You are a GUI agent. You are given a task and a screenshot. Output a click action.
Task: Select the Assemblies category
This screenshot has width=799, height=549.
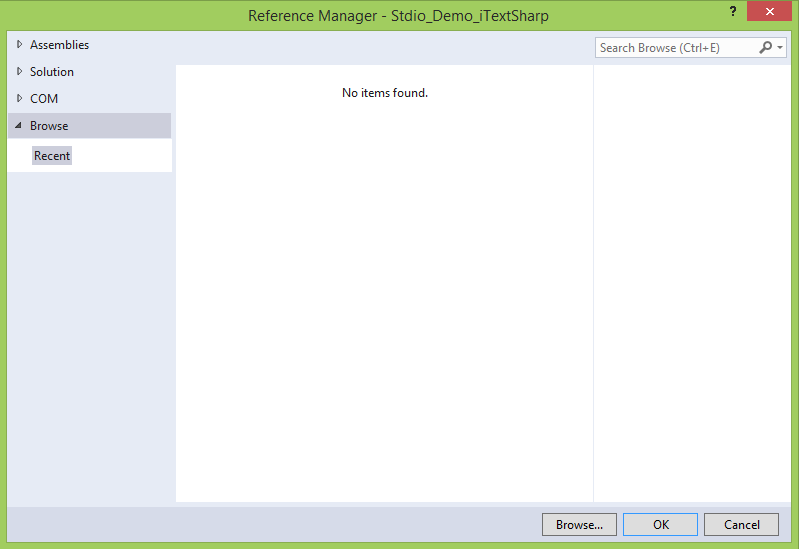[59, 45]
